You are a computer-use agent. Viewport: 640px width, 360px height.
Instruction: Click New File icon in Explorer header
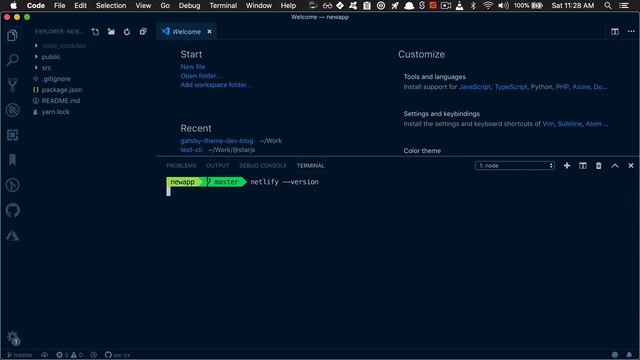pos(95,32)
